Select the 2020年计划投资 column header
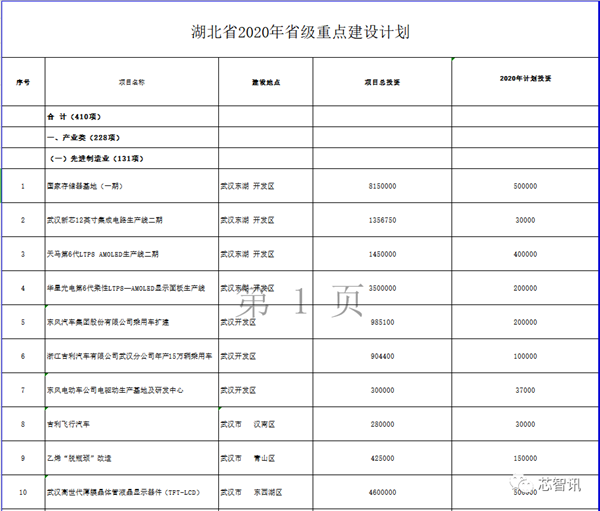The width and height of the screenshot is (600, 511). pos(525,78)
